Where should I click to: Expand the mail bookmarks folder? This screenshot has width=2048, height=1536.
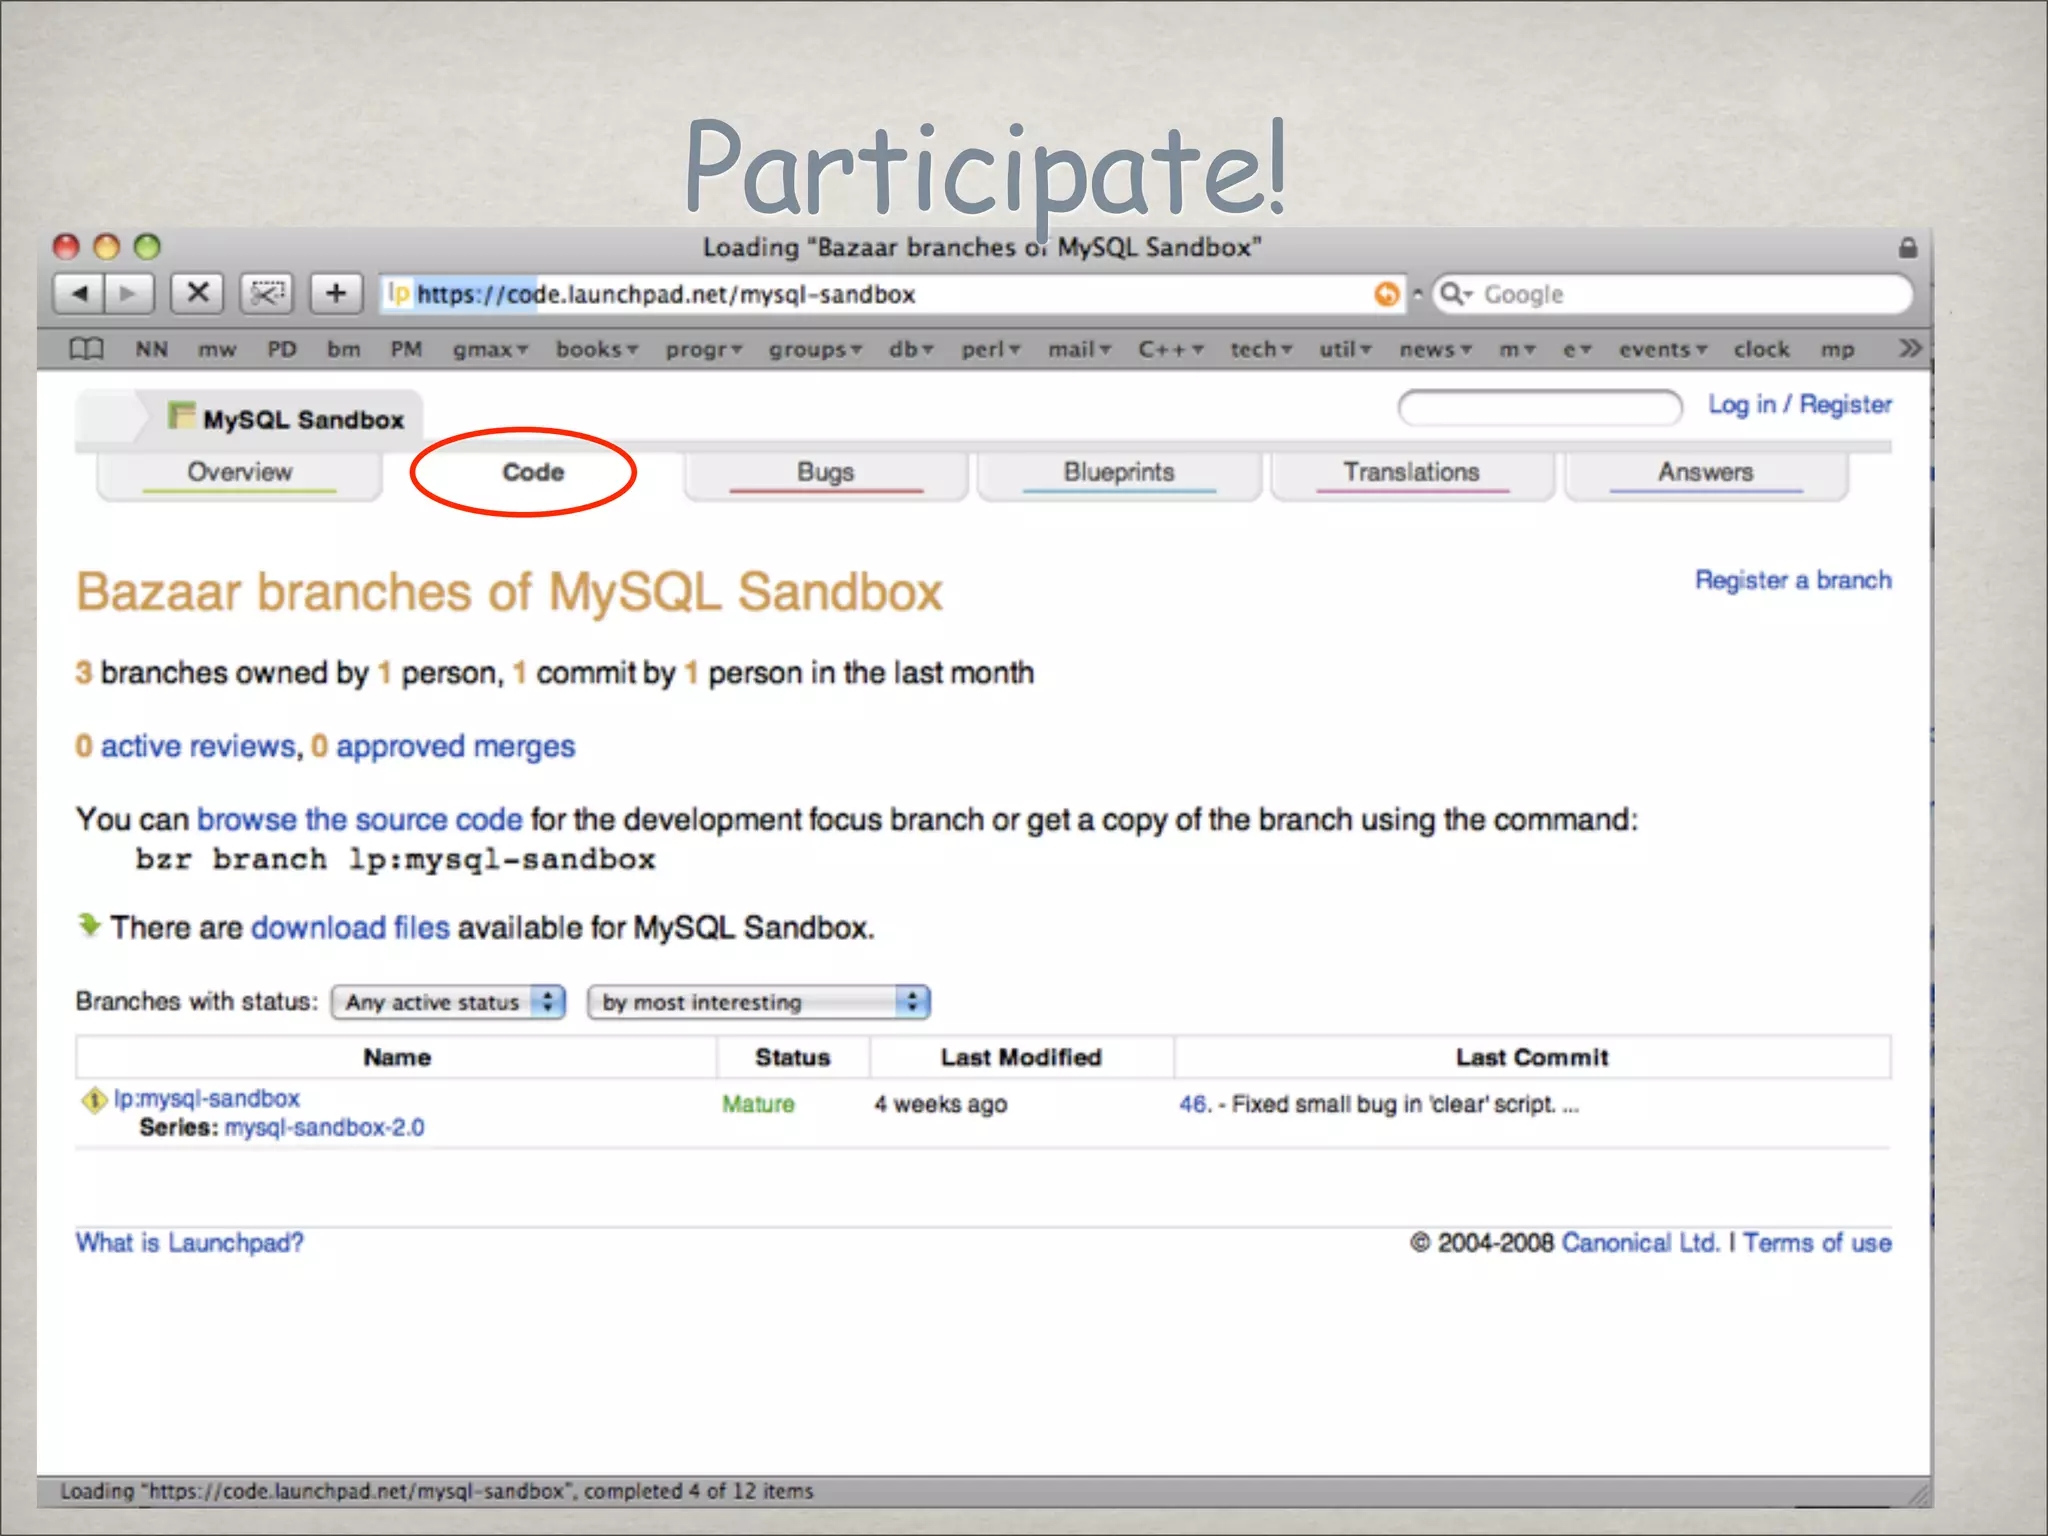pyautogui.click(x=1079, y=349)
